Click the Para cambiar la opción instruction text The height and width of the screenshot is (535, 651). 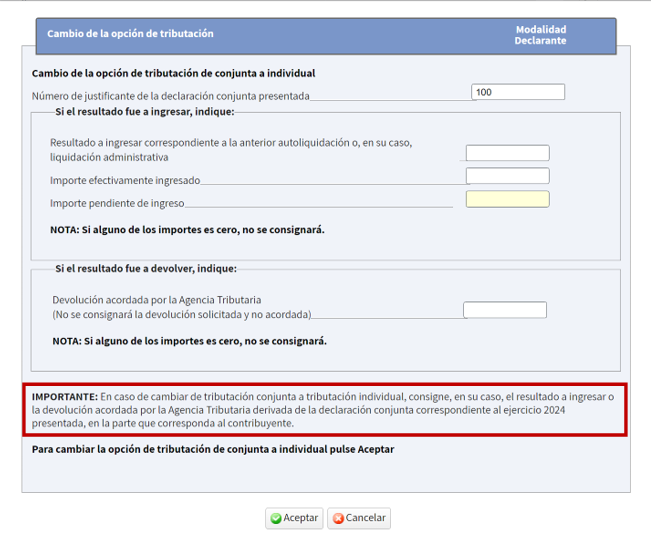click(x=213, y=449)
